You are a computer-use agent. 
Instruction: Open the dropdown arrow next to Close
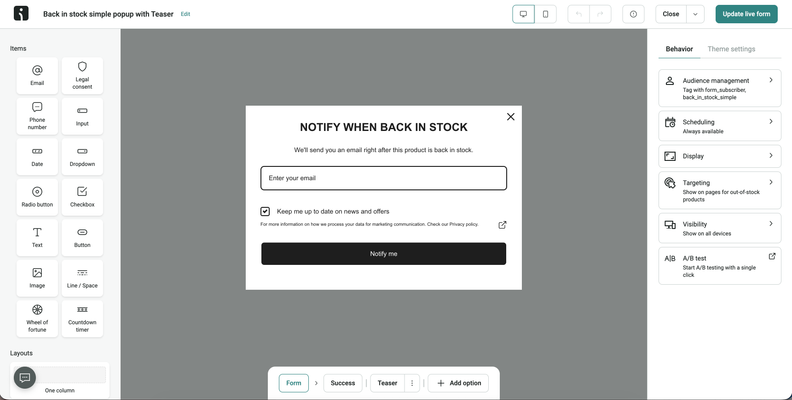(695, 14)
